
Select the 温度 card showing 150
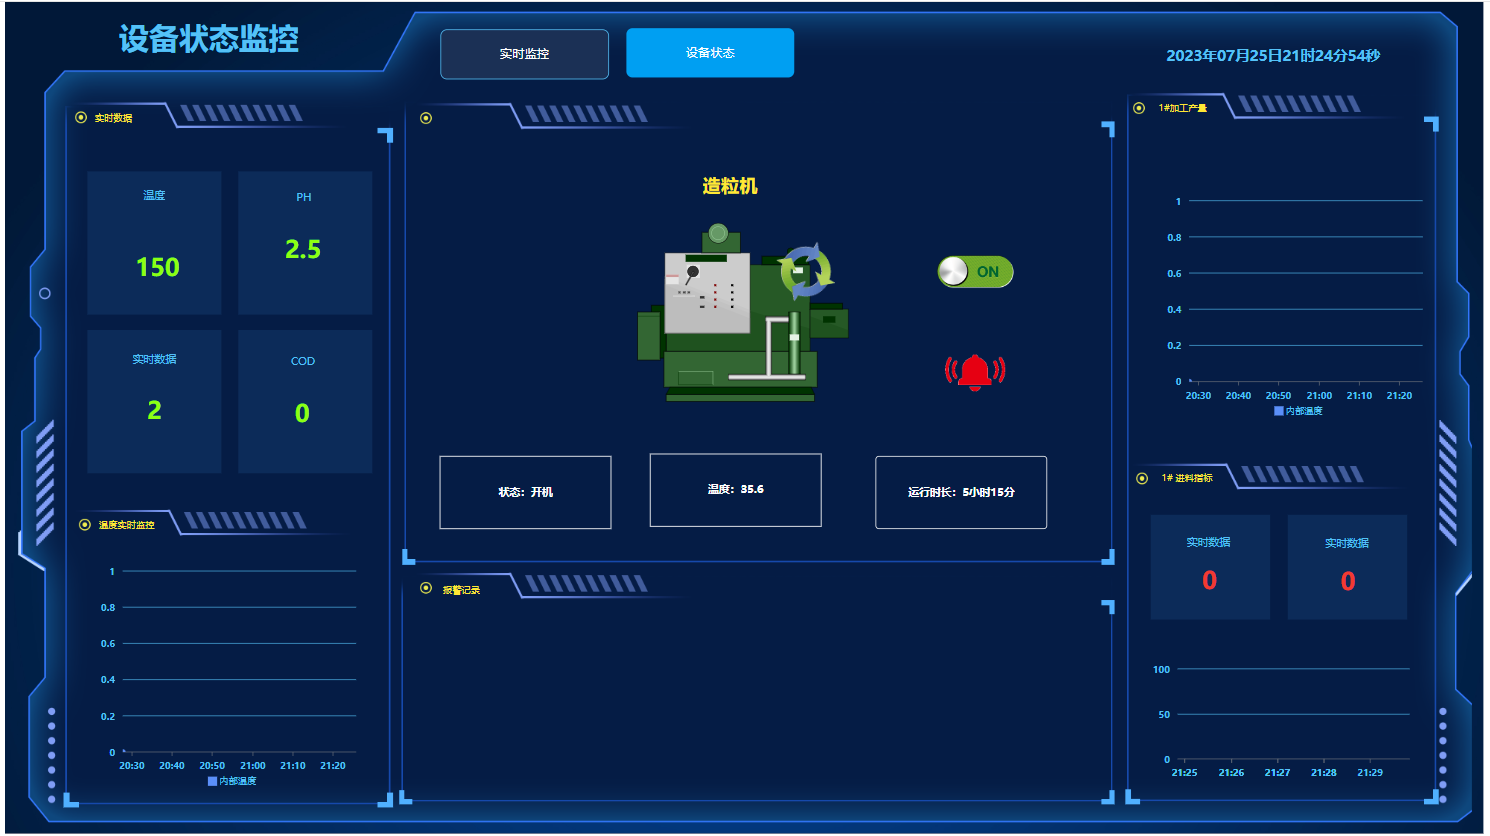pyautogui.click(x=154, y=243)
